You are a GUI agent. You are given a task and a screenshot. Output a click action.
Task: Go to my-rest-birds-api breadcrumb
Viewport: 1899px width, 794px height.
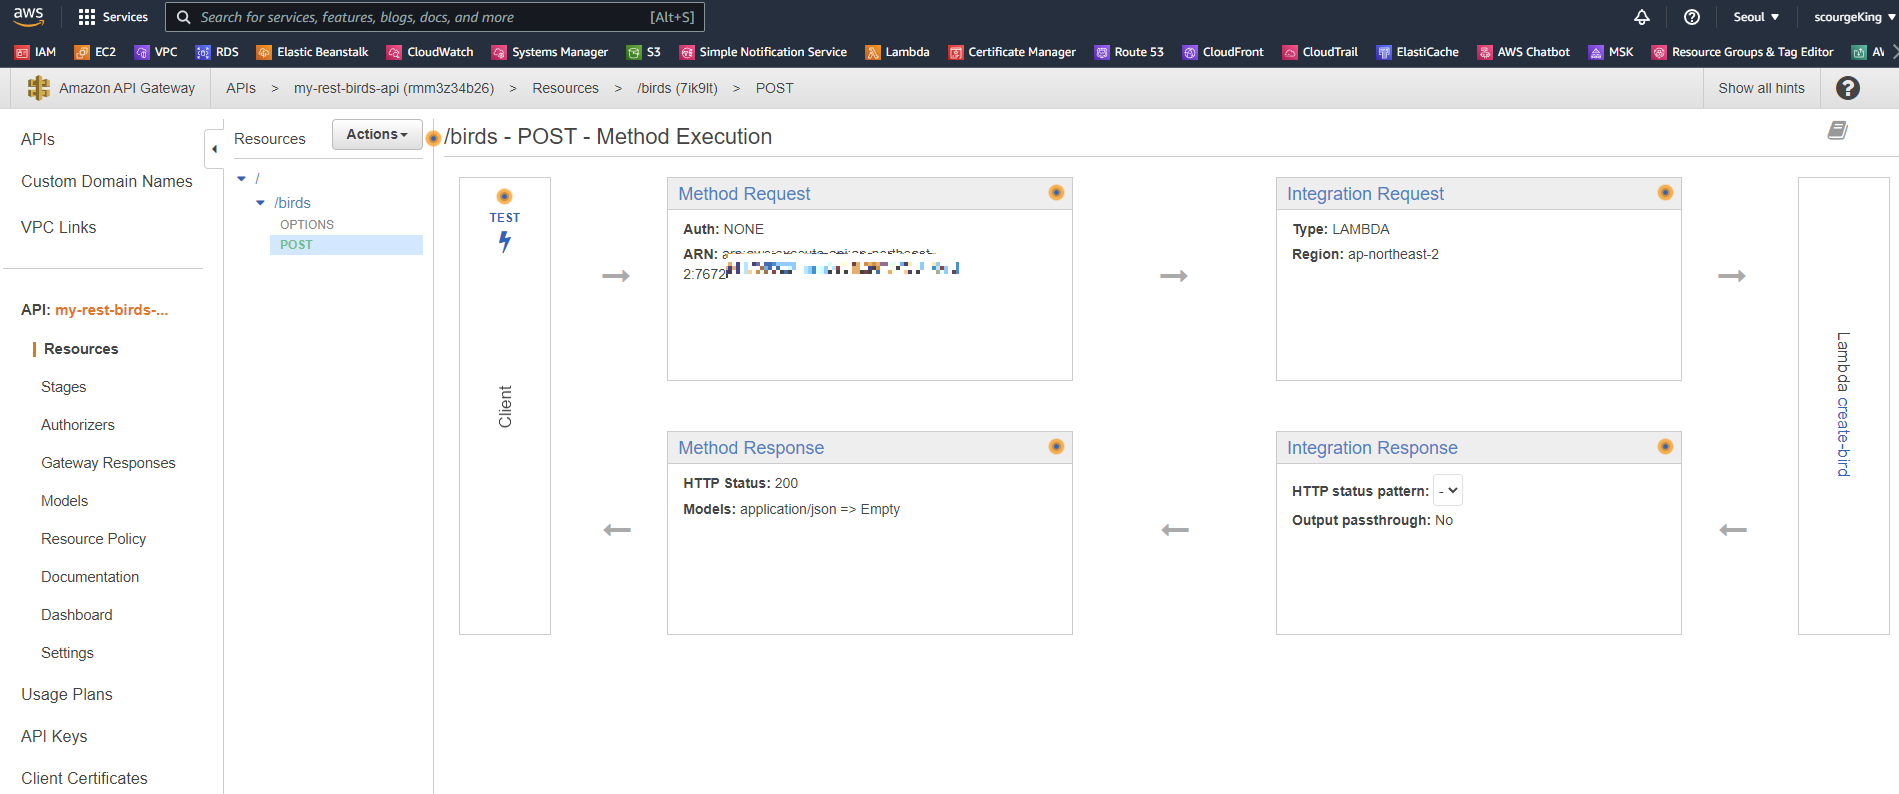[x=394, y=88]
